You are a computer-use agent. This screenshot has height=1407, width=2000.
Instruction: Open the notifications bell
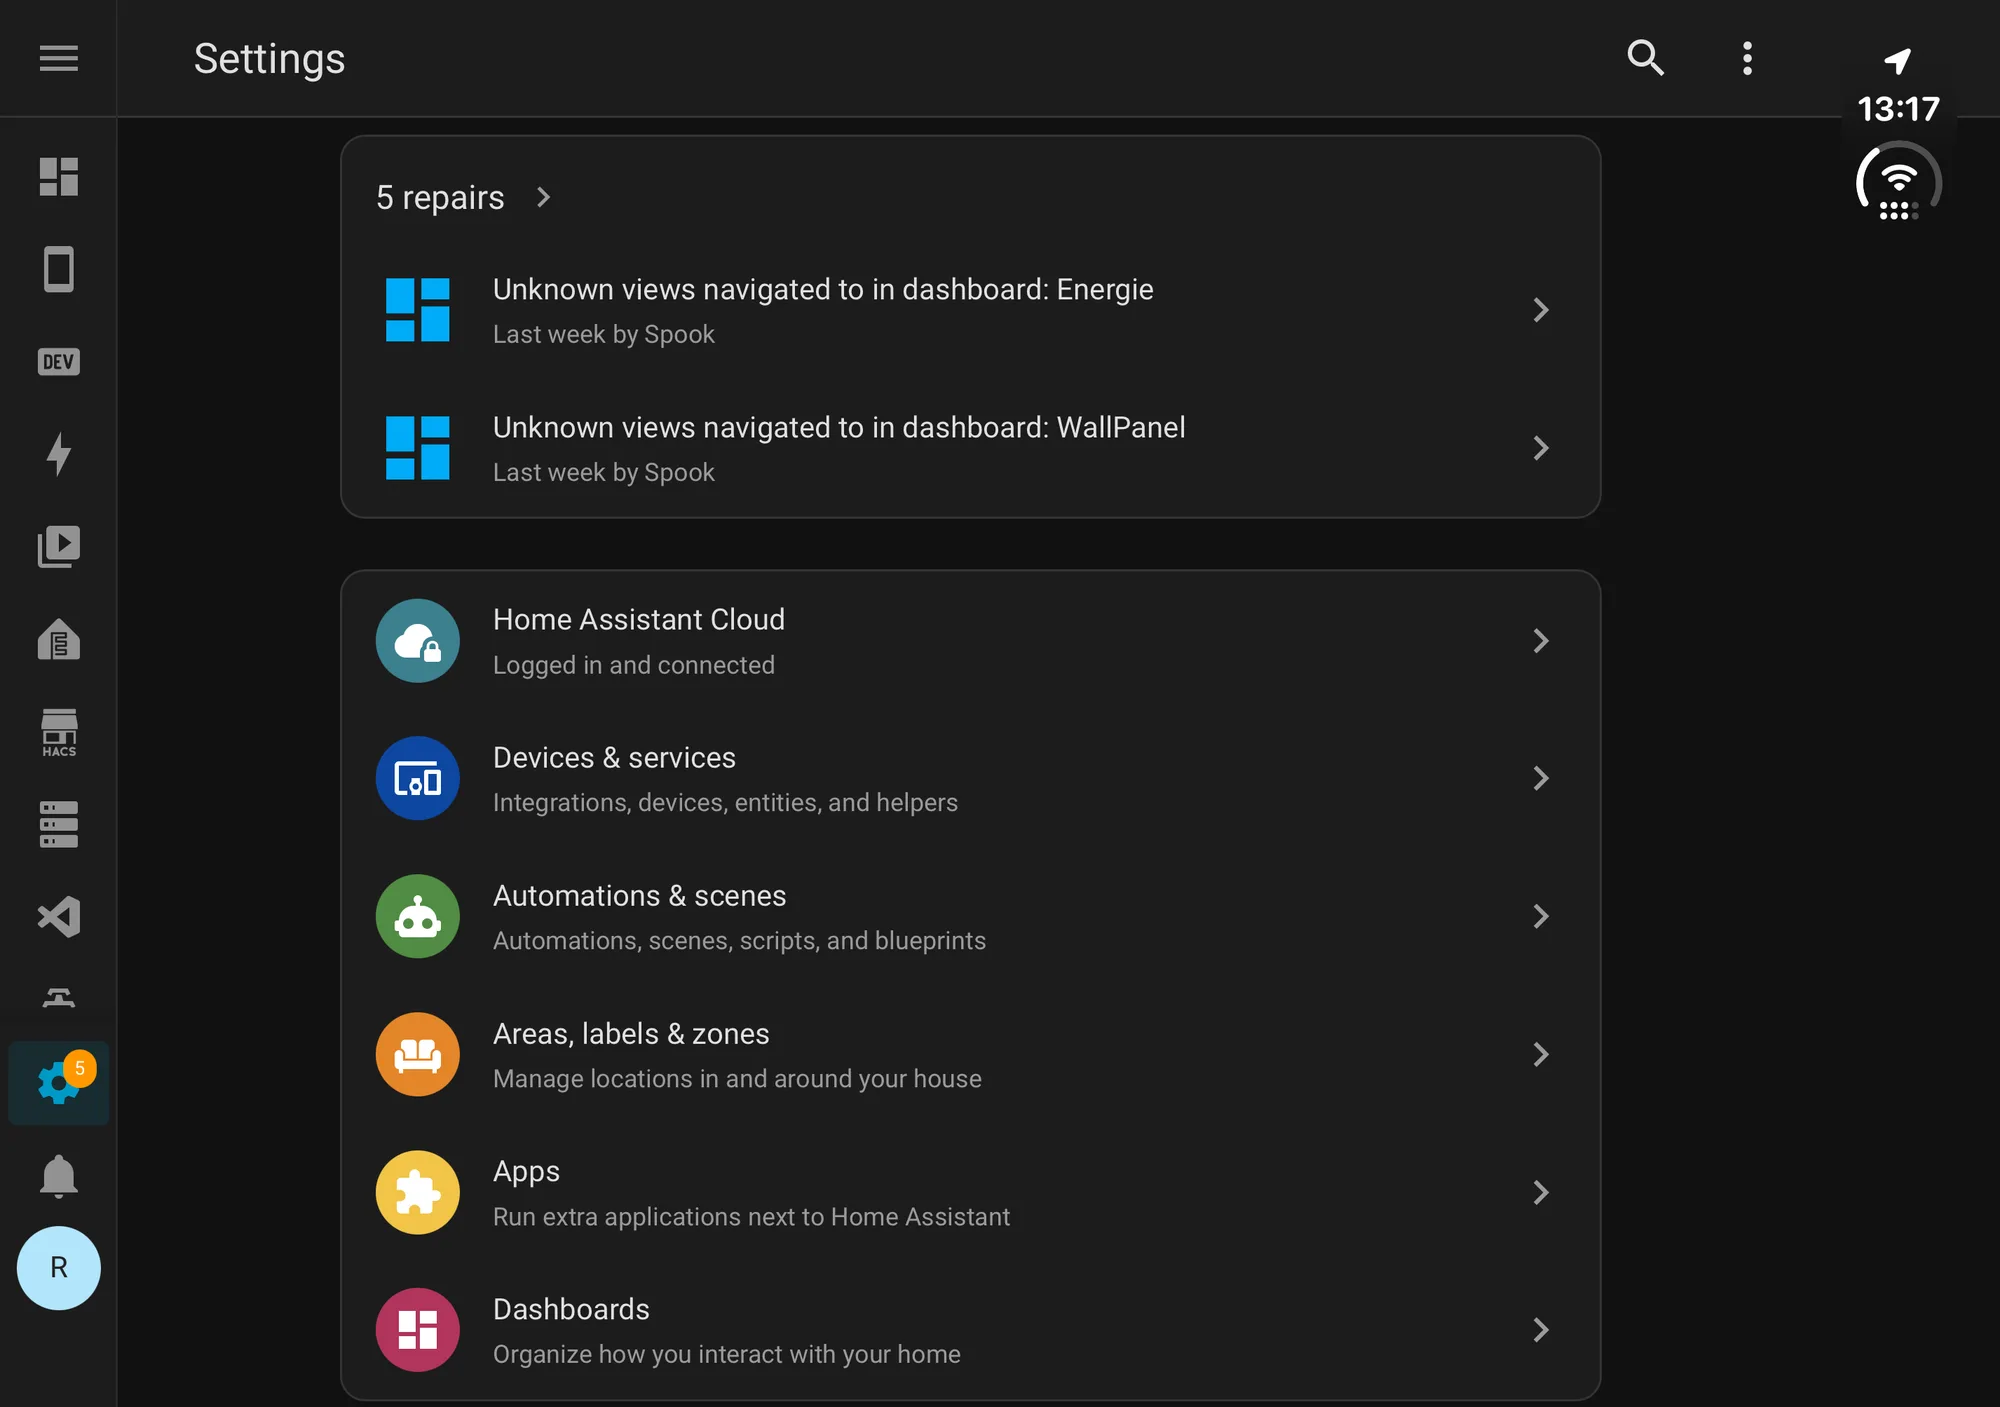coord(58,1176)
